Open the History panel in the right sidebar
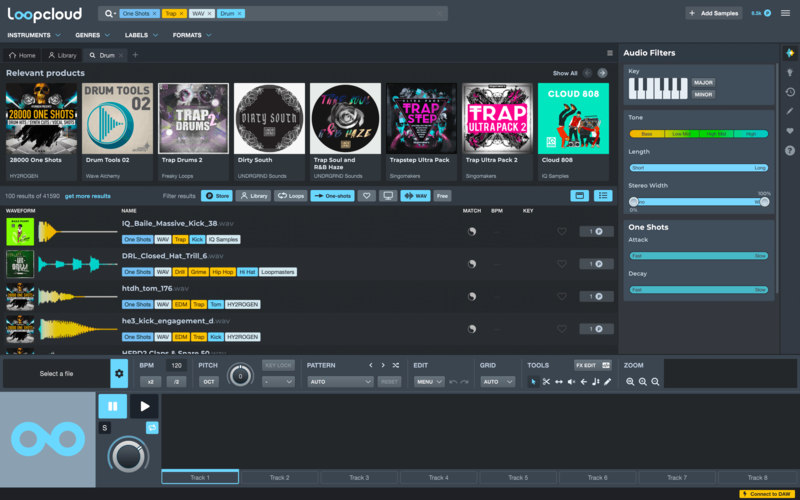The height and width of the screenshot is (500, 800). [x=790, y=92]
